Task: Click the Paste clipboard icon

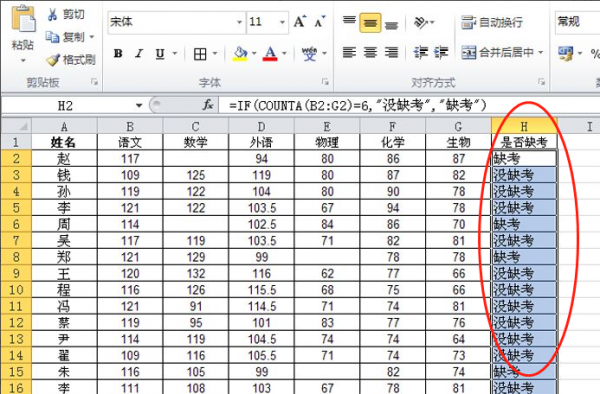Action: (x=23, y=18)
